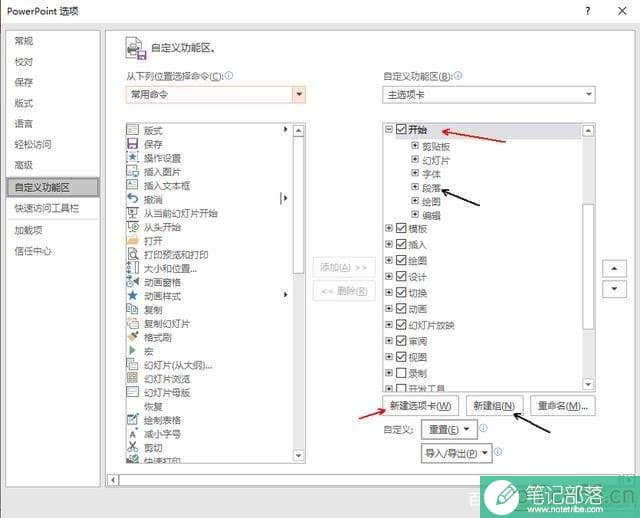The height and width of the screenshot is (518, 640).
Task: Click the 添加(A) >> button
Action: click(344, 267)
